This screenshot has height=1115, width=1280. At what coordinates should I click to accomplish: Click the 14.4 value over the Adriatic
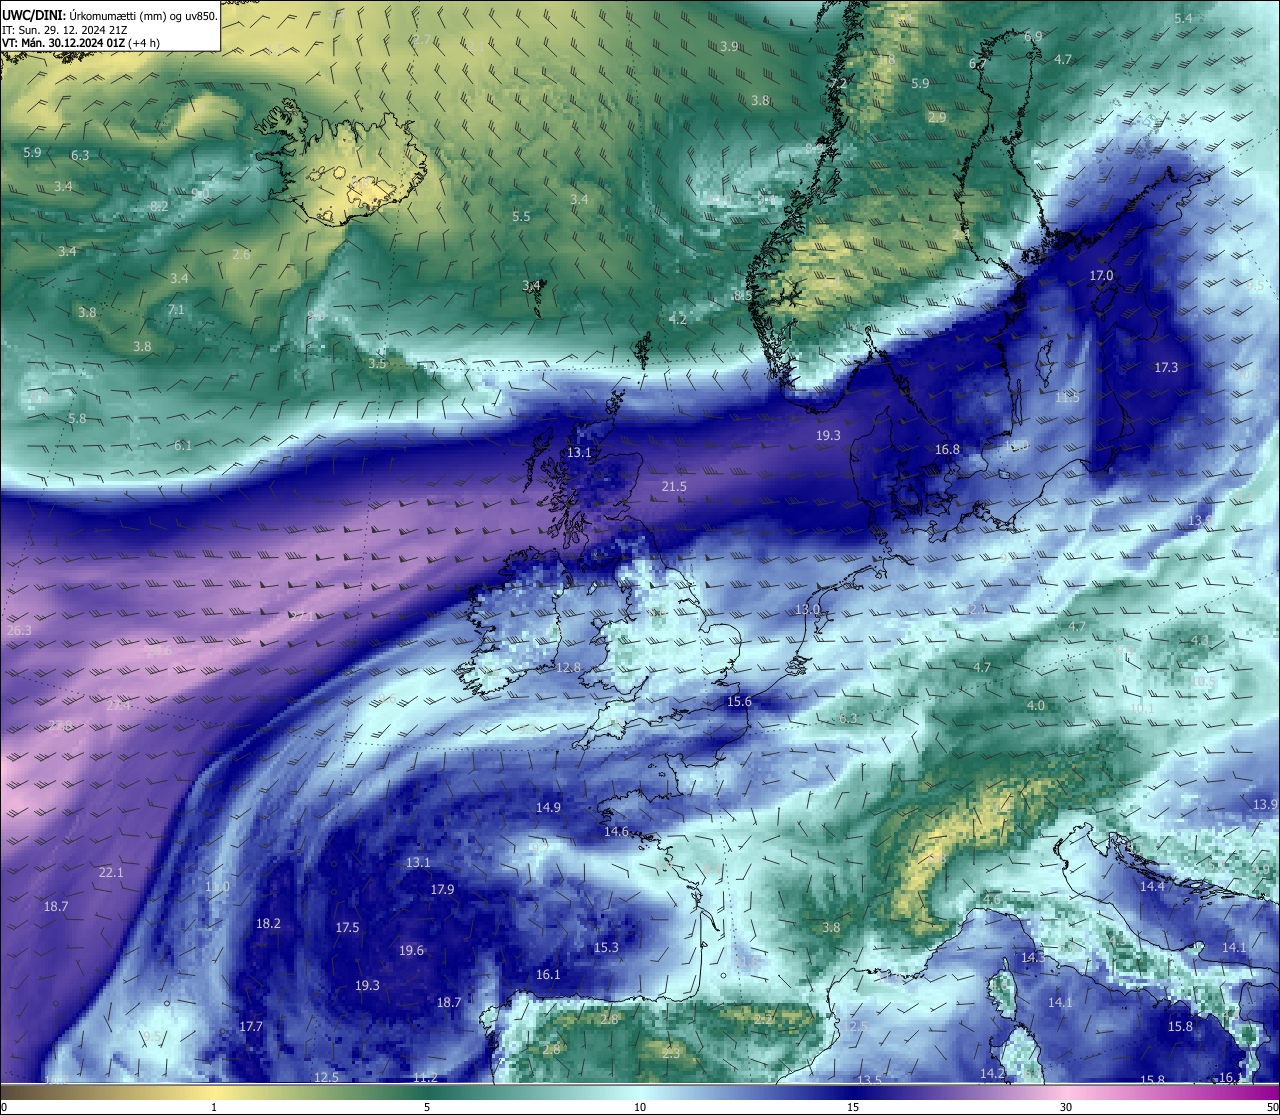point(1152,887)
